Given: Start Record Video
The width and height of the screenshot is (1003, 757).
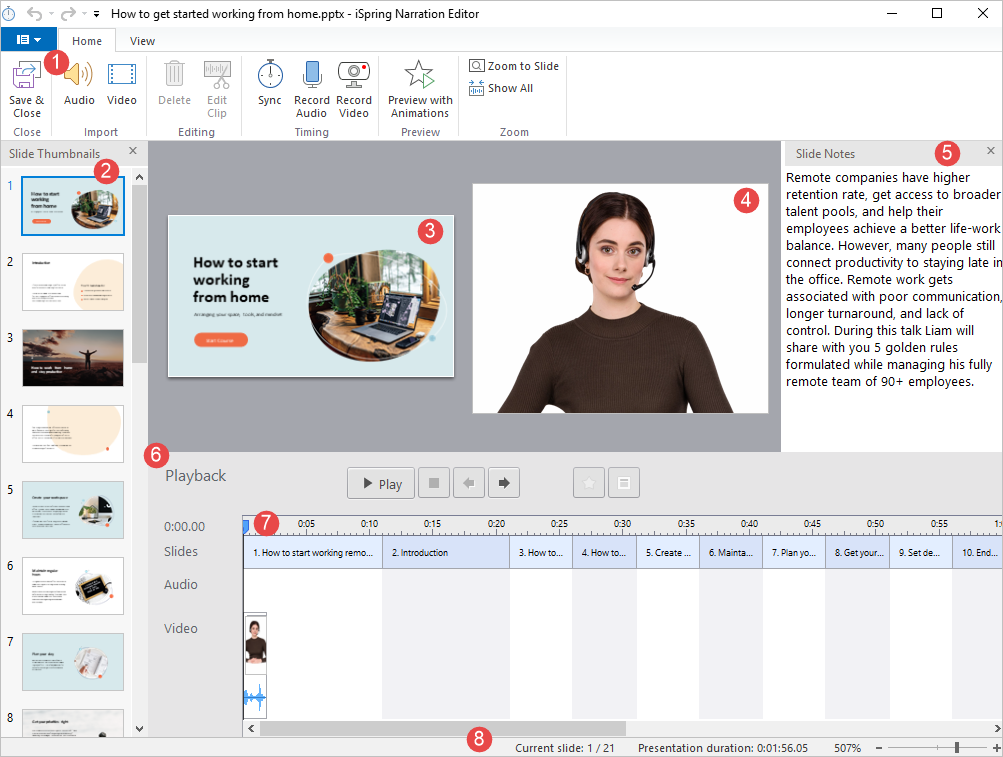Looking at the screenshot, I should tap(354, 76).
